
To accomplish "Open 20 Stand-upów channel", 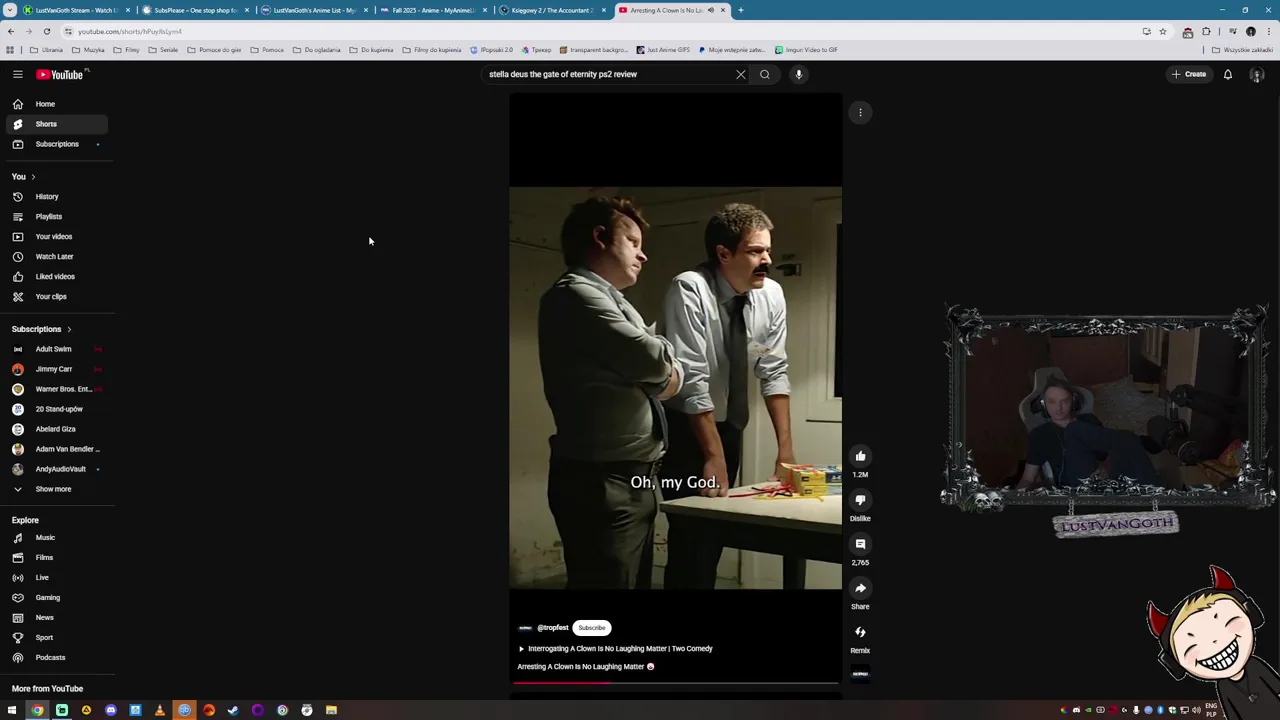I will tap(56, 409).
